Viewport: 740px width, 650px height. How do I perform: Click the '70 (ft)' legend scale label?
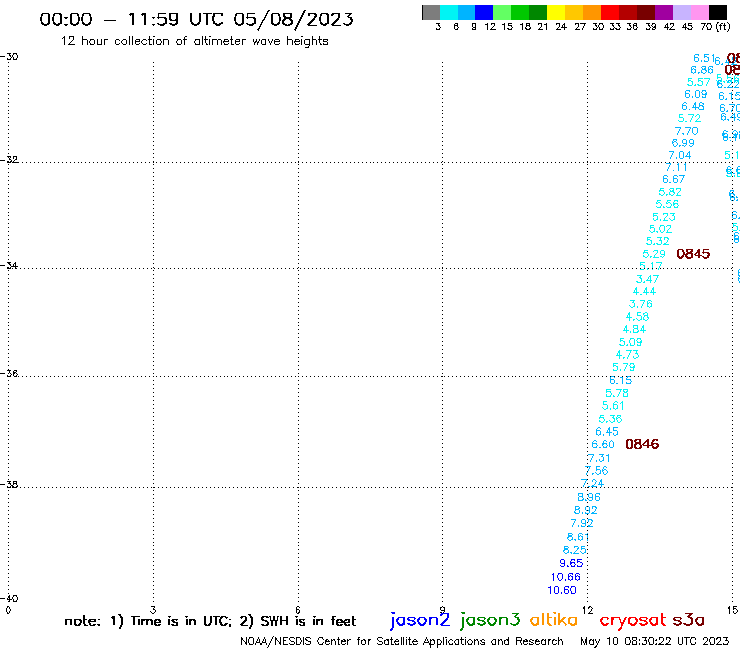coord(715,26)
